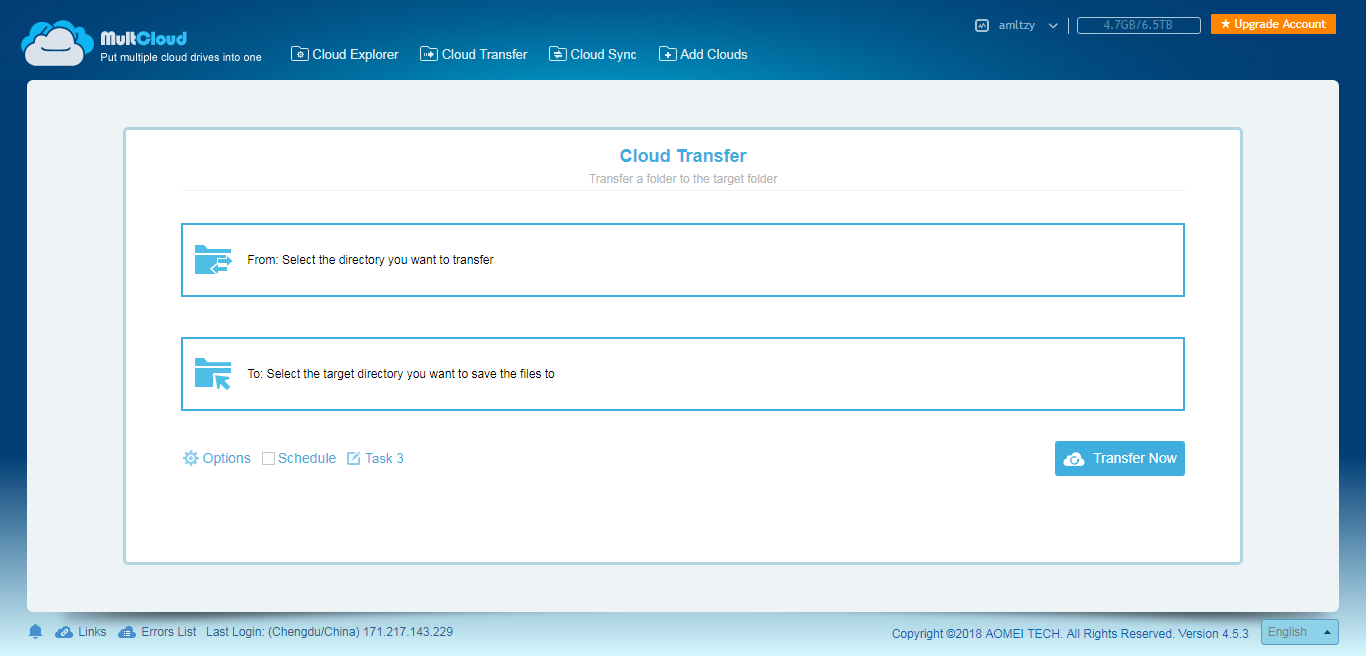Click the Transfer Now button
The height and width of the screenshot is (657, 1366).
[x=1120, y=458]
